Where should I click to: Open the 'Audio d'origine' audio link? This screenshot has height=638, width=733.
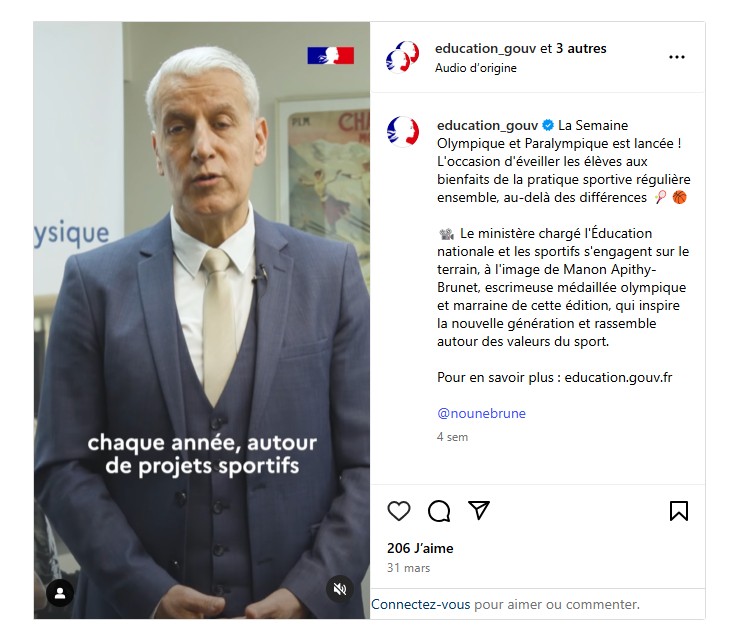click(x=475, y=68)
